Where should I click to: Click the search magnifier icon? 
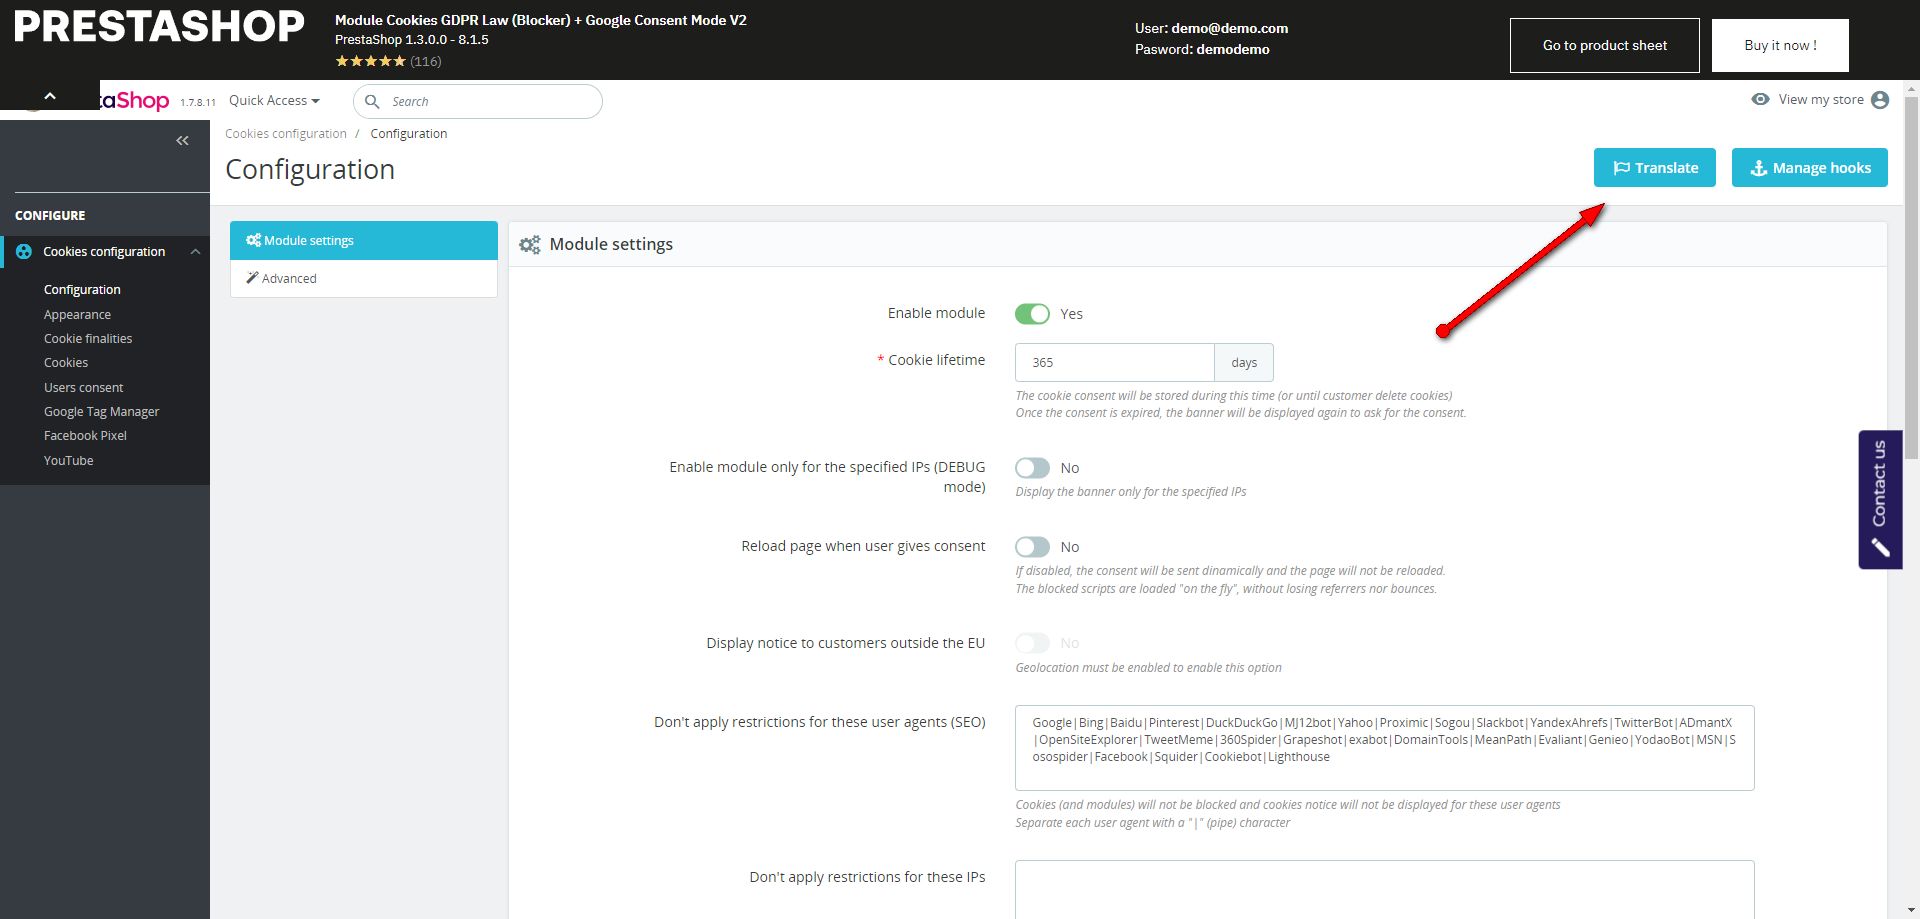coord(372,101)
